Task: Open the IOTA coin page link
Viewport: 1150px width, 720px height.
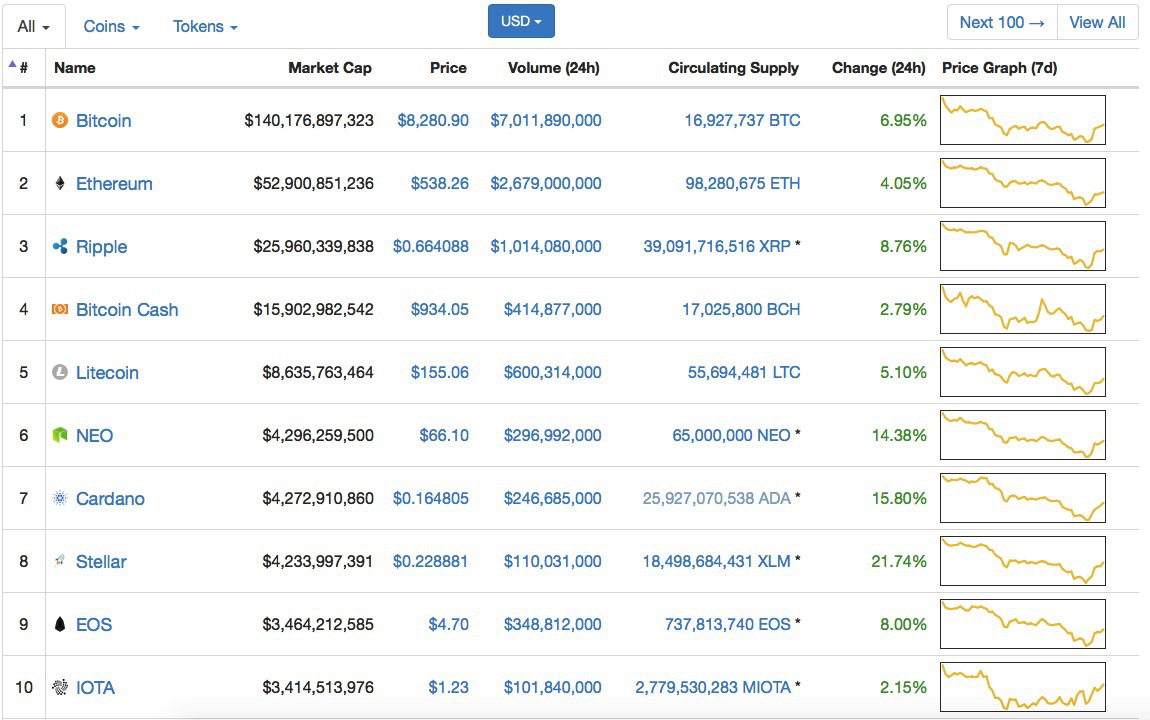Action: point(95,688)
